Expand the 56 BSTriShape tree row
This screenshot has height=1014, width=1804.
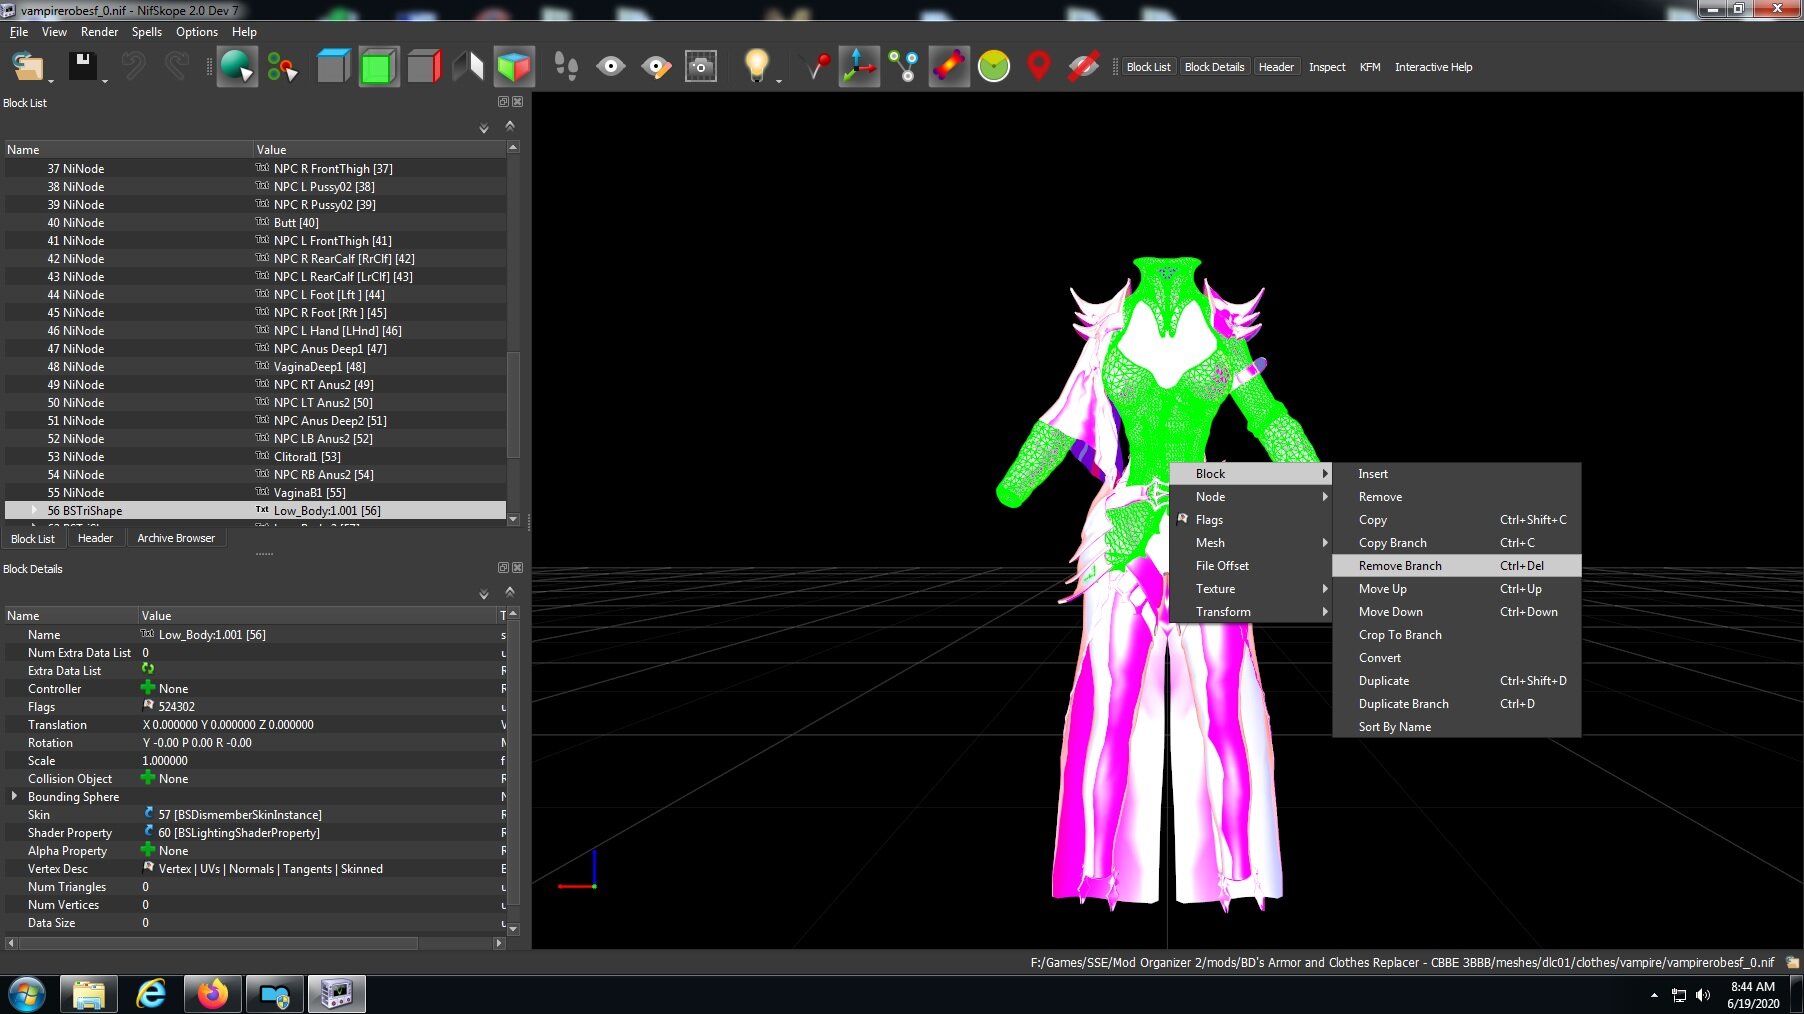(34, 510)
